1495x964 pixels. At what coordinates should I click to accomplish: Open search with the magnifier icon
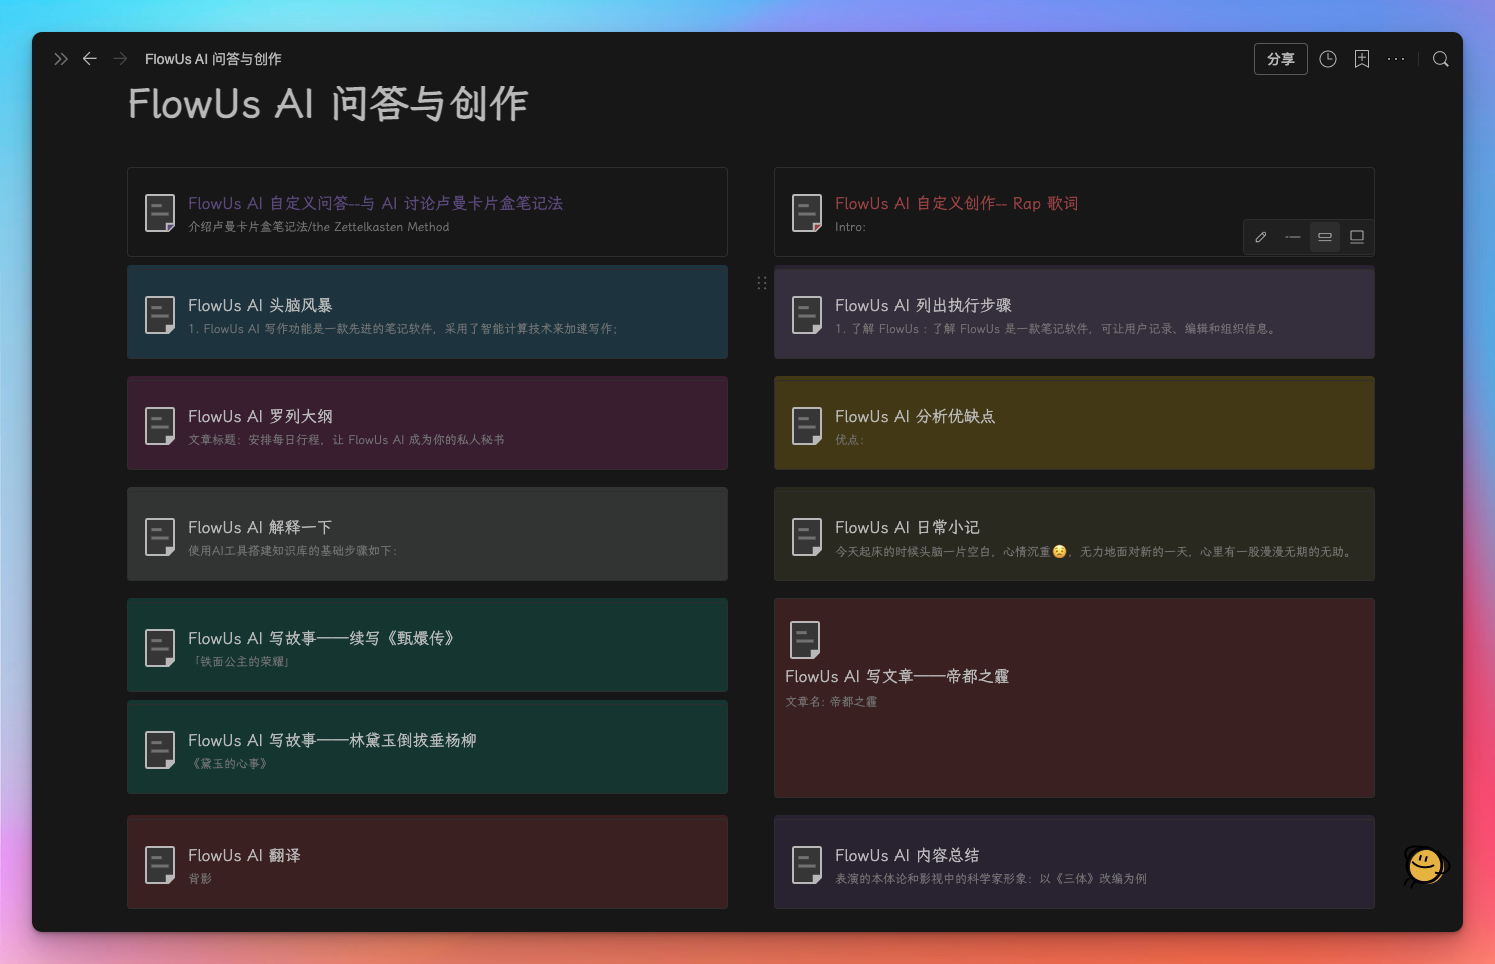click(x=1440, y=59)
